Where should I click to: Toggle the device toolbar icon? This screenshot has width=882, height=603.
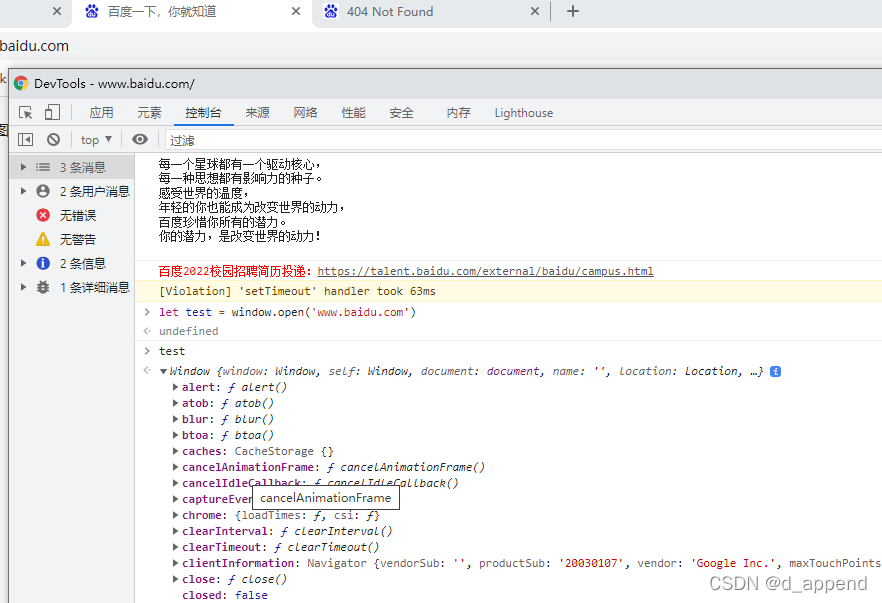point(52,112)
